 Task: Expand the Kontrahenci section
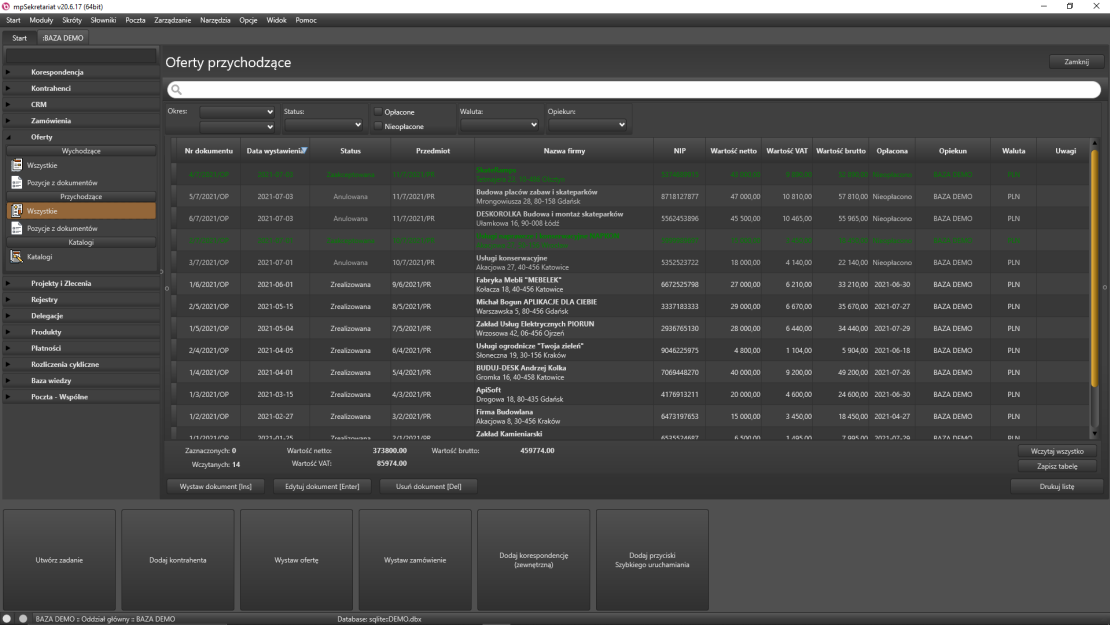tap(8, 88)
